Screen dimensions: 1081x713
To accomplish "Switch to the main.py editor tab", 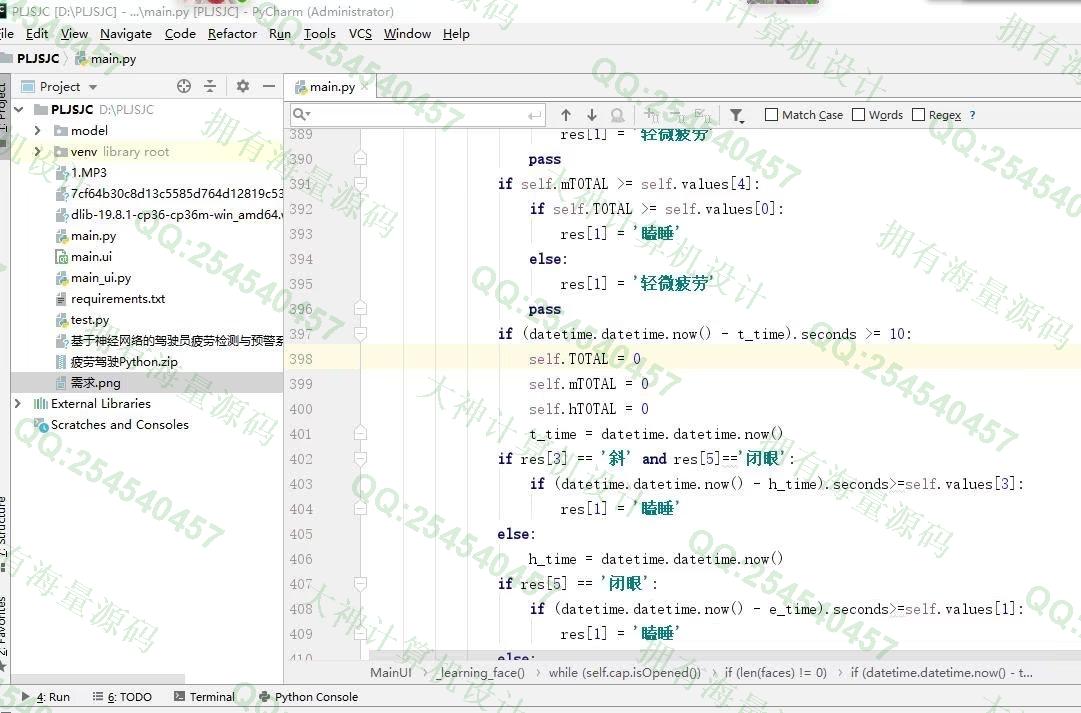I will pos(332,86).
